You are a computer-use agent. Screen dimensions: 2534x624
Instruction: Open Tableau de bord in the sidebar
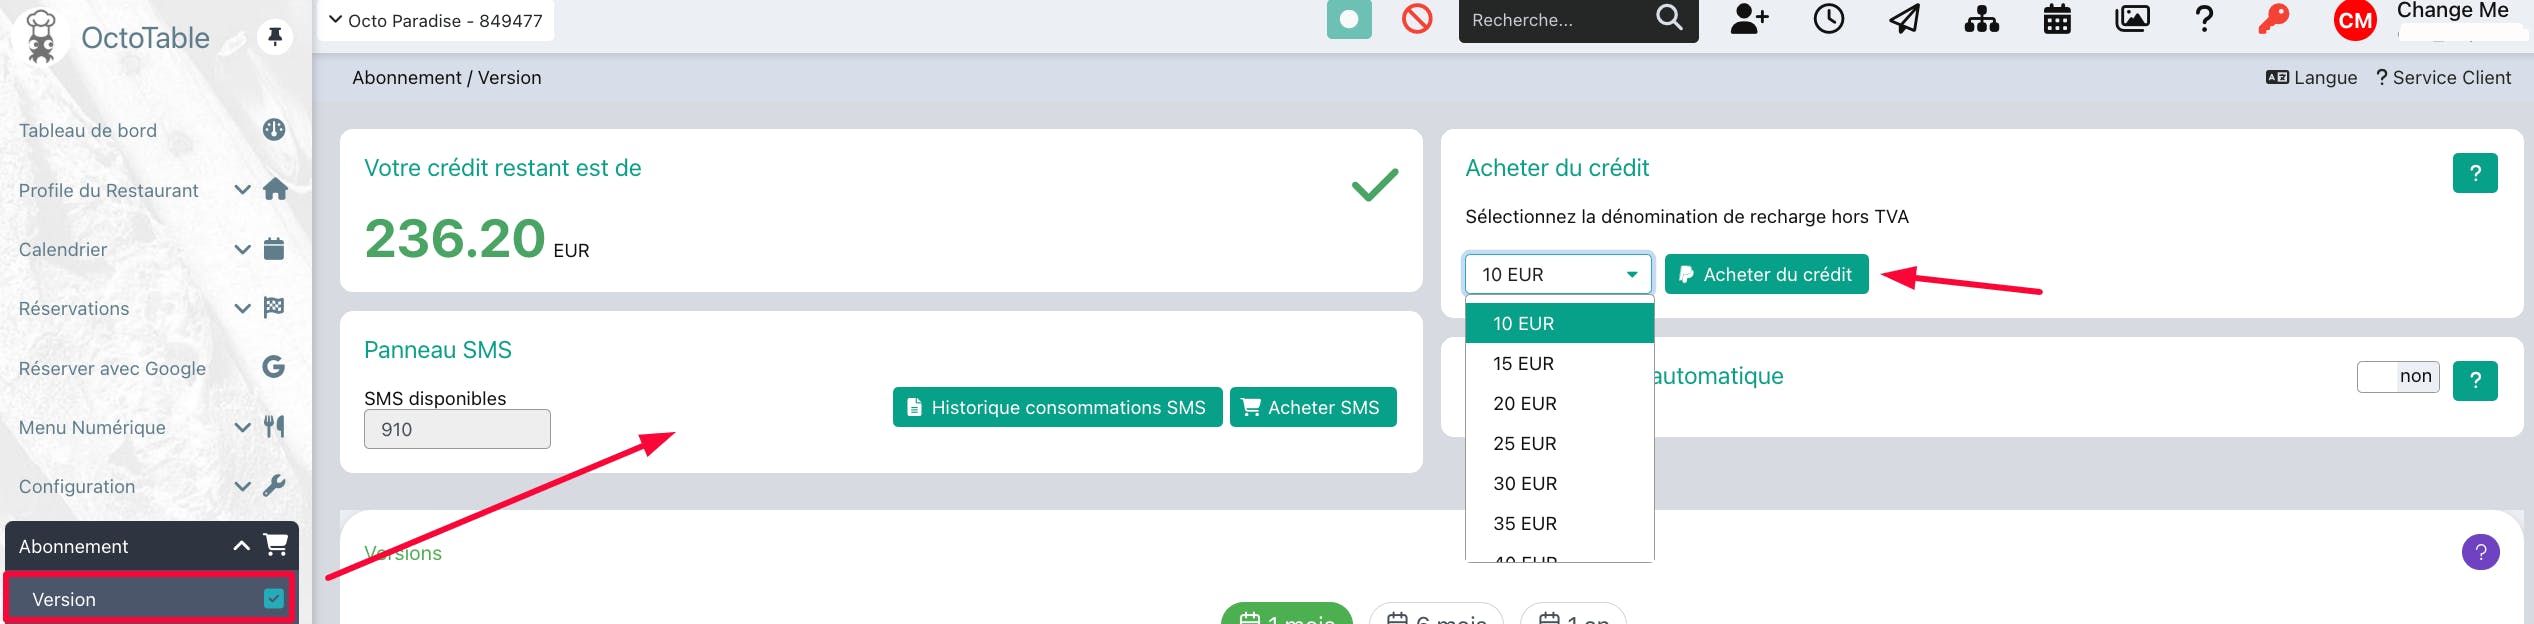[x=88, y=131]
